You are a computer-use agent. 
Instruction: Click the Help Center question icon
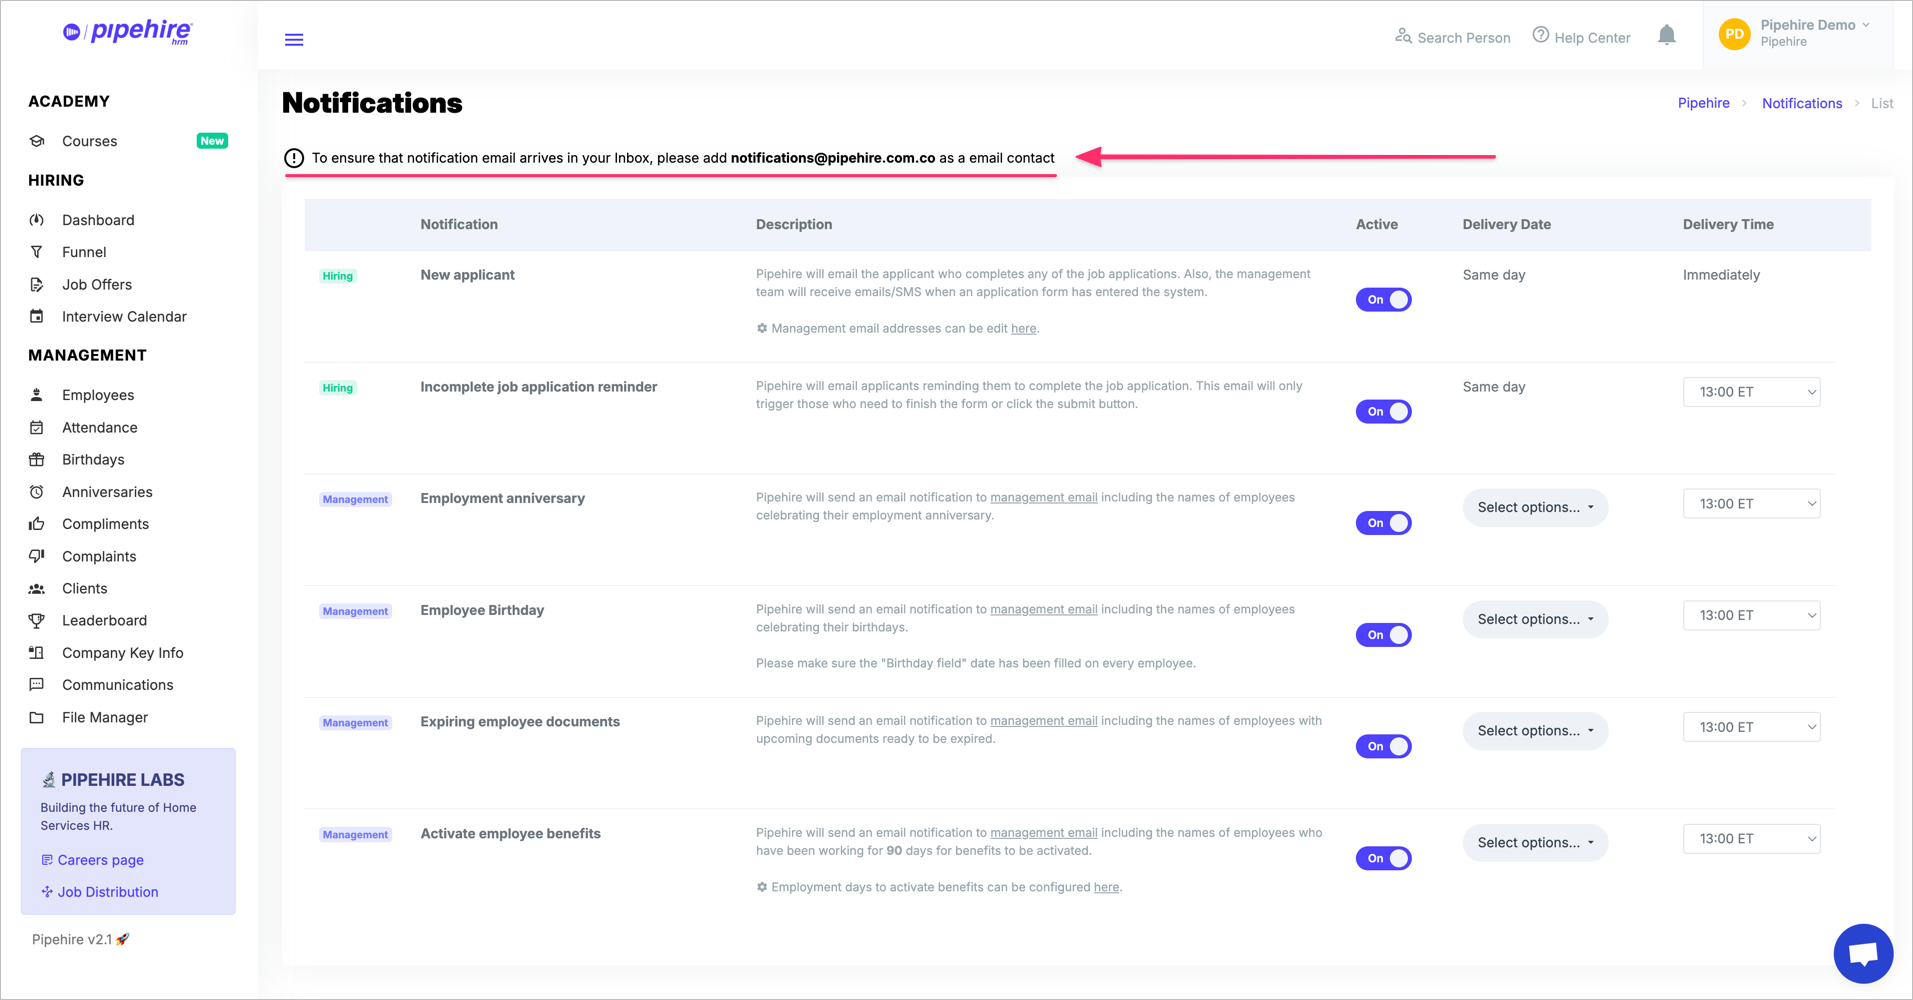1541,36
